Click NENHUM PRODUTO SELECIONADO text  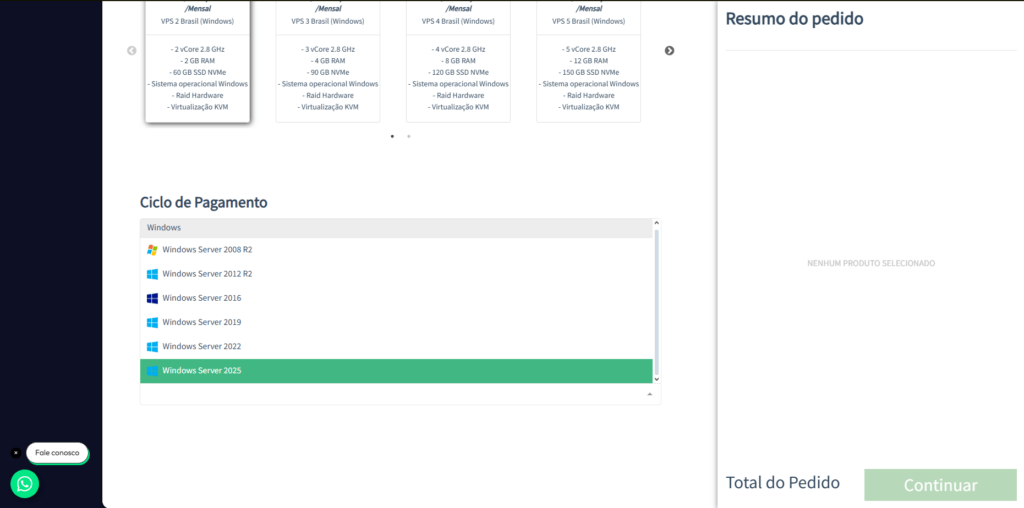click(x=871, y=263)
